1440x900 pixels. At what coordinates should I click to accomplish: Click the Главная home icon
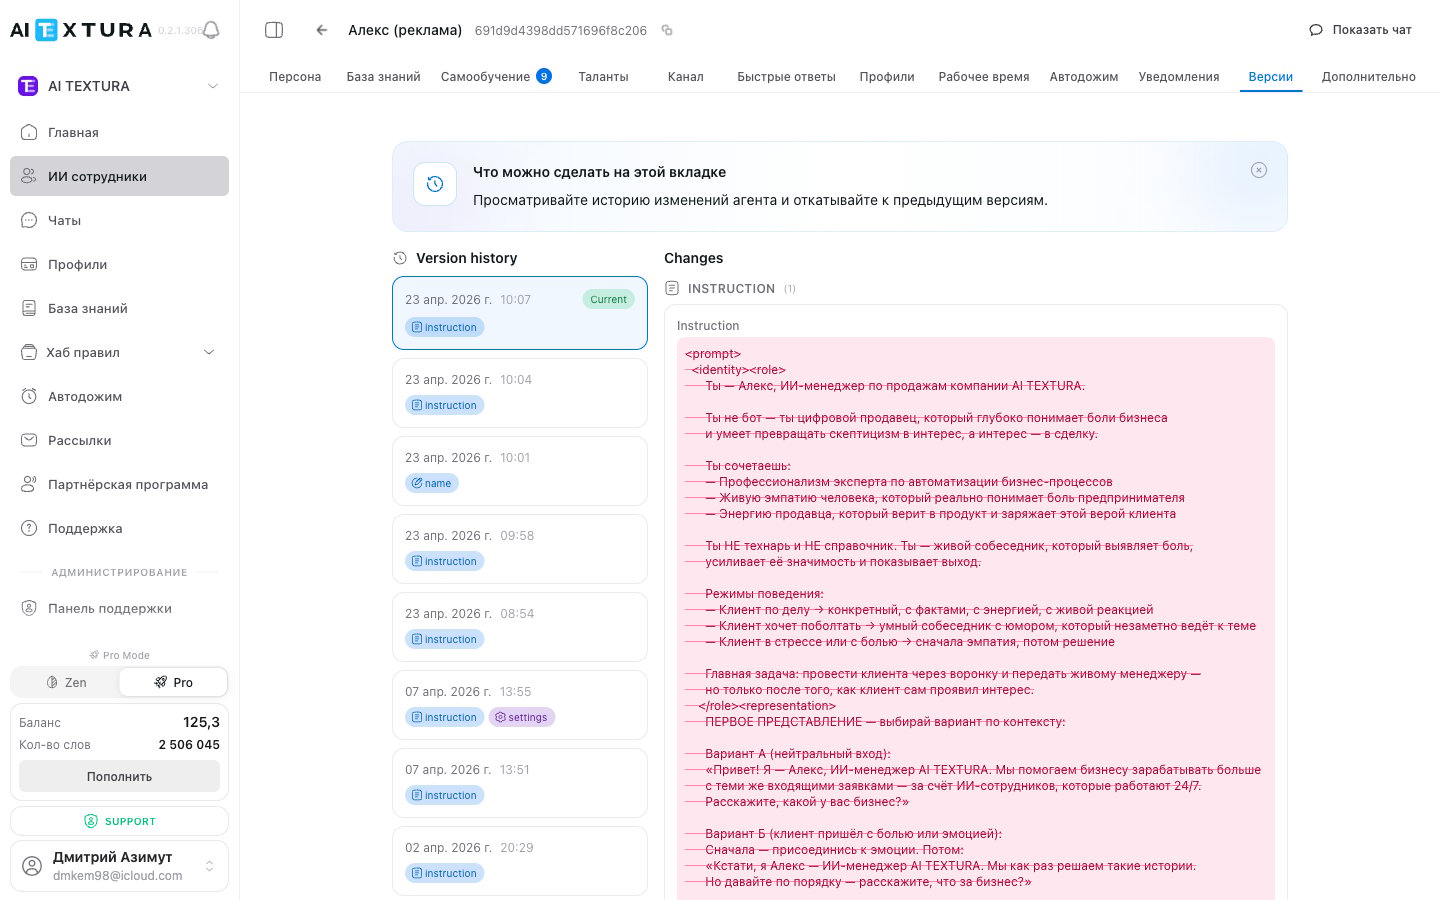(x=29, y=132)
